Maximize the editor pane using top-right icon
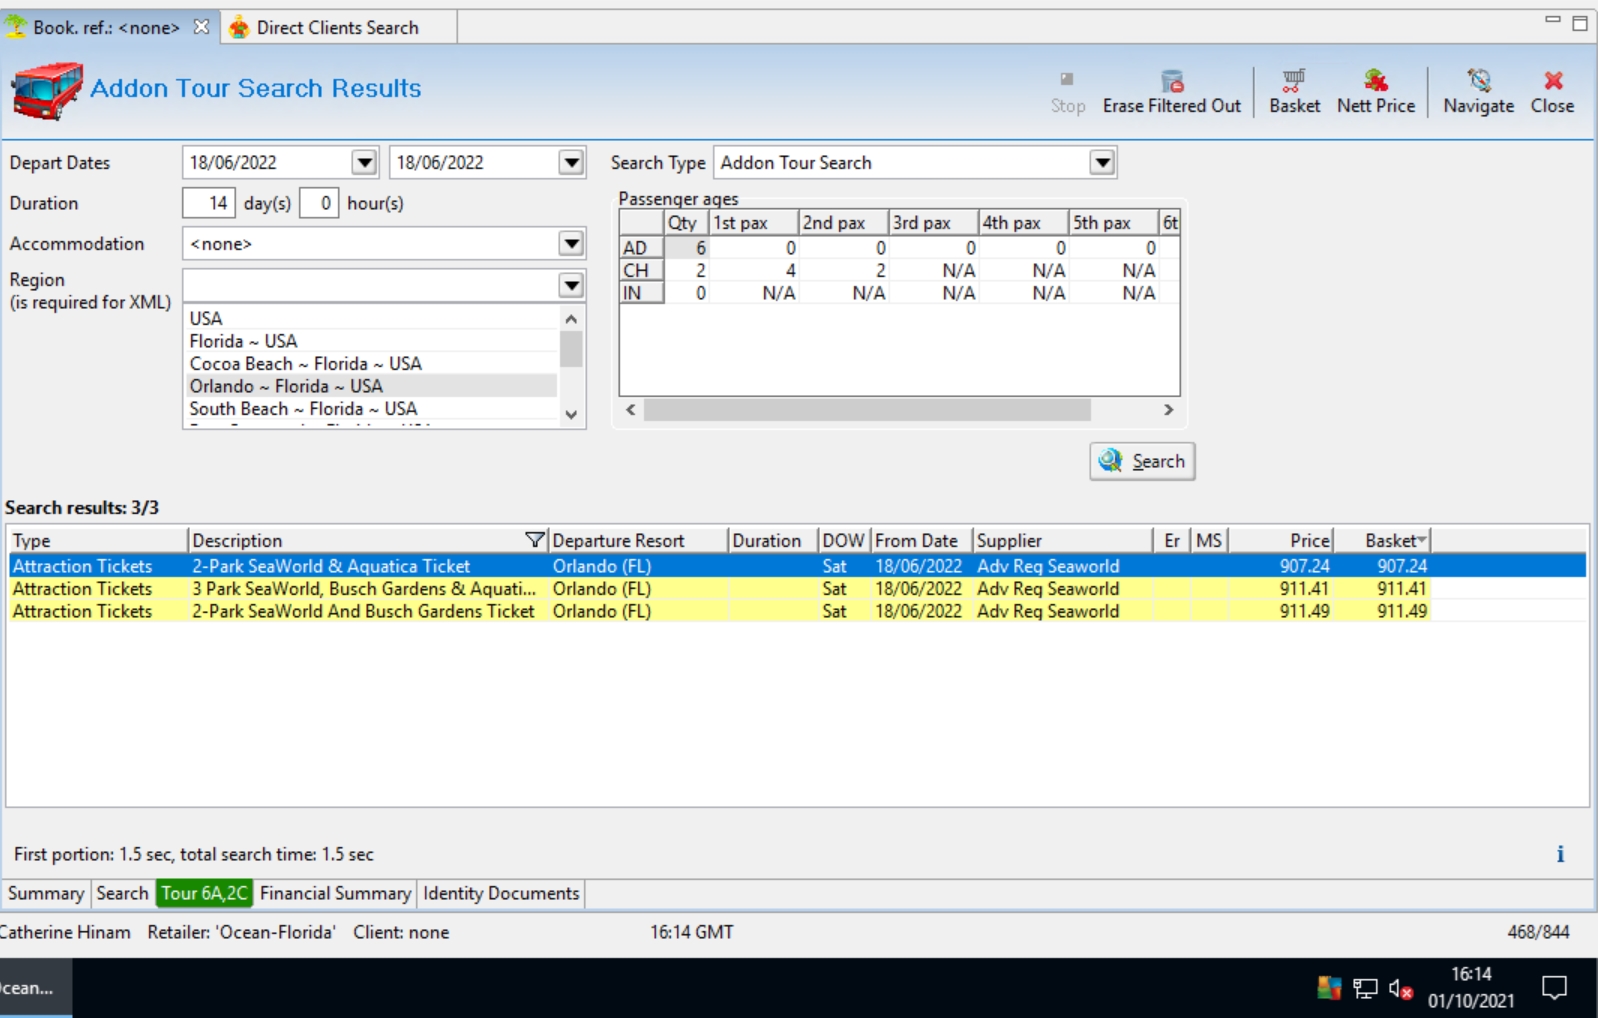1598x1018 pixels. [x=1580, y=23]
